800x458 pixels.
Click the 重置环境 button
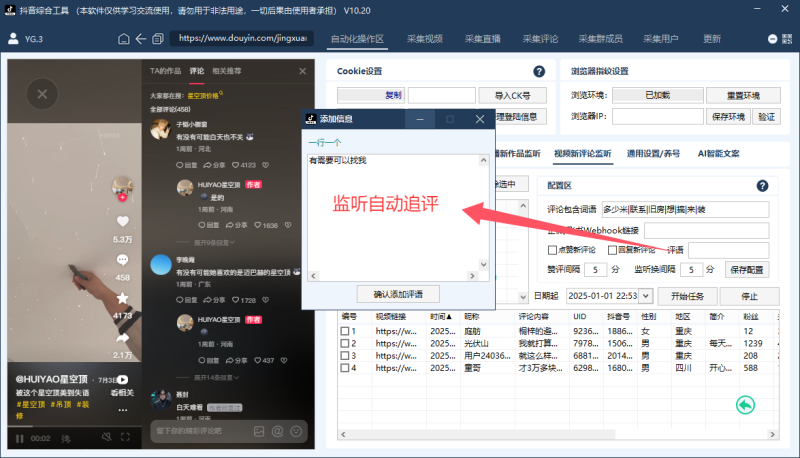743,95
